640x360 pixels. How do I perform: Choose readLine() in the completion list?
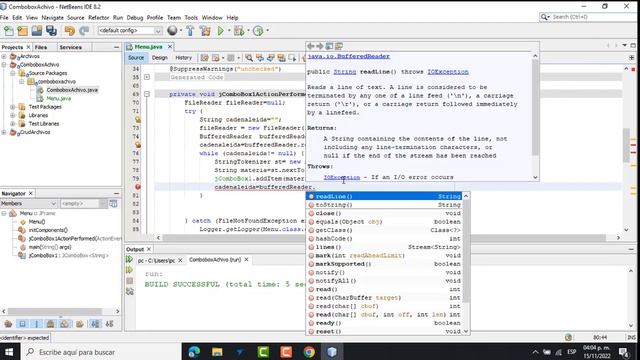(x=384, y=196)
